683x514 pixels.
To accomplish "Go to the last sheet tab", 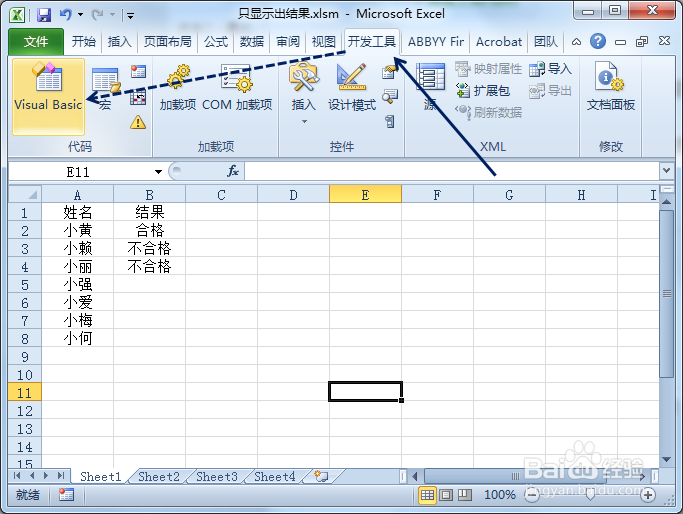I will (61, 476).
